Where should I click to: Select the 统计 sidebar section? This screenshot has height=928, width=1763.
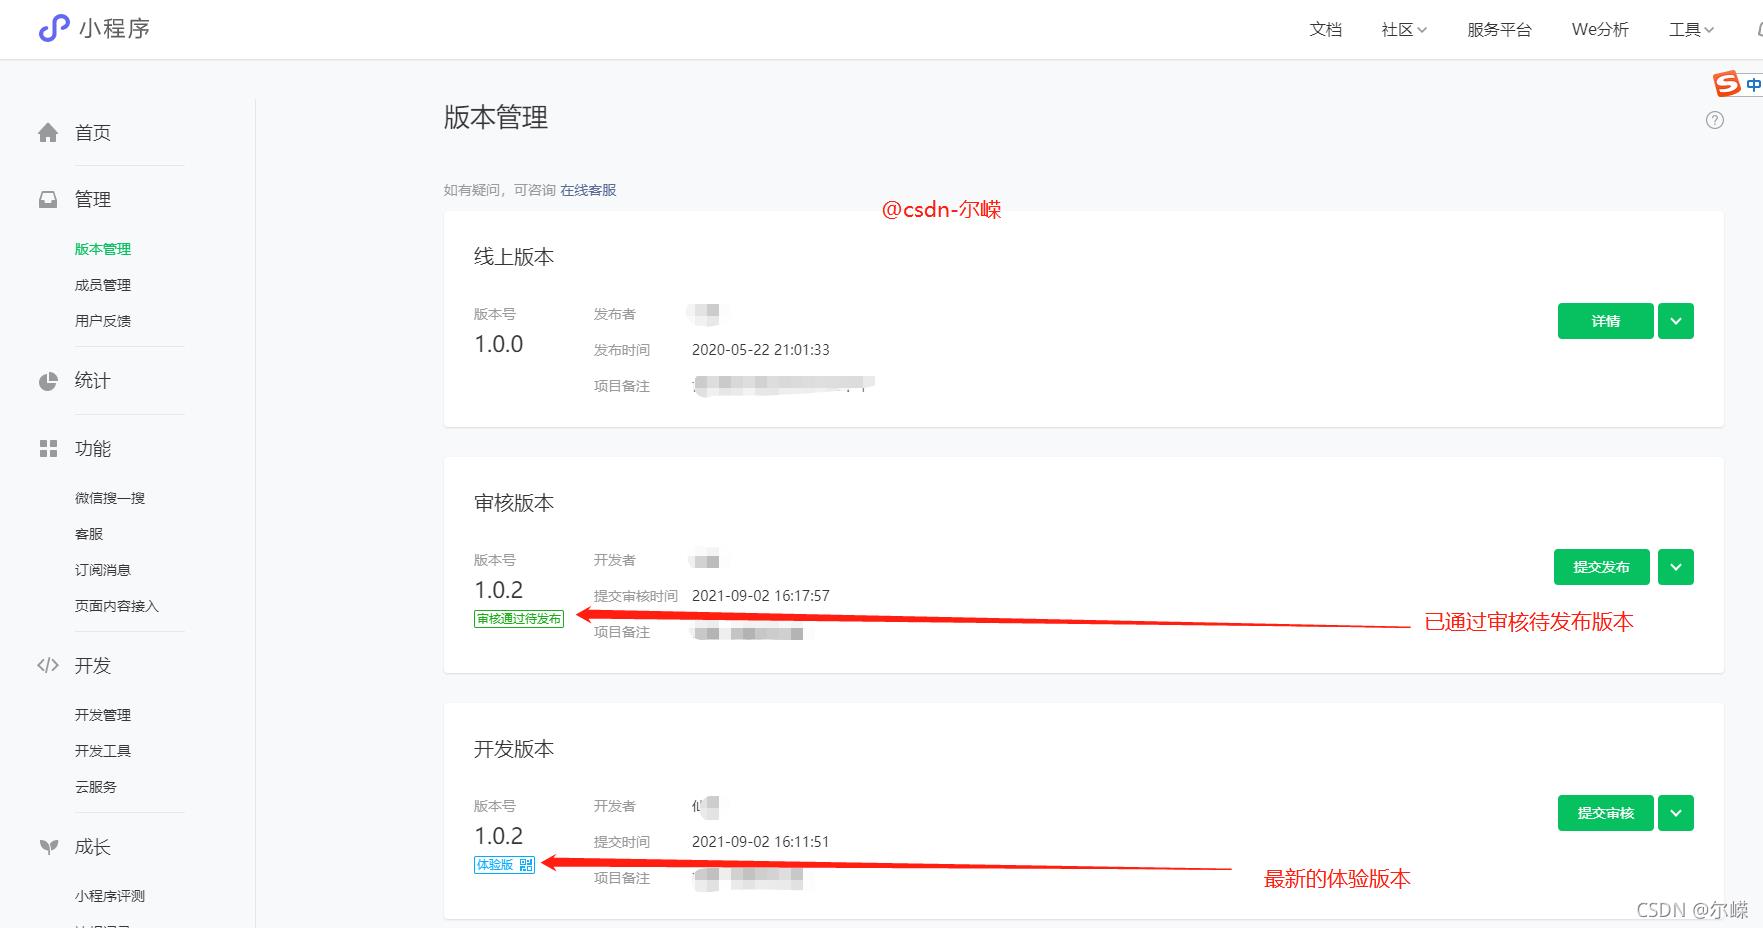(93, 381)
